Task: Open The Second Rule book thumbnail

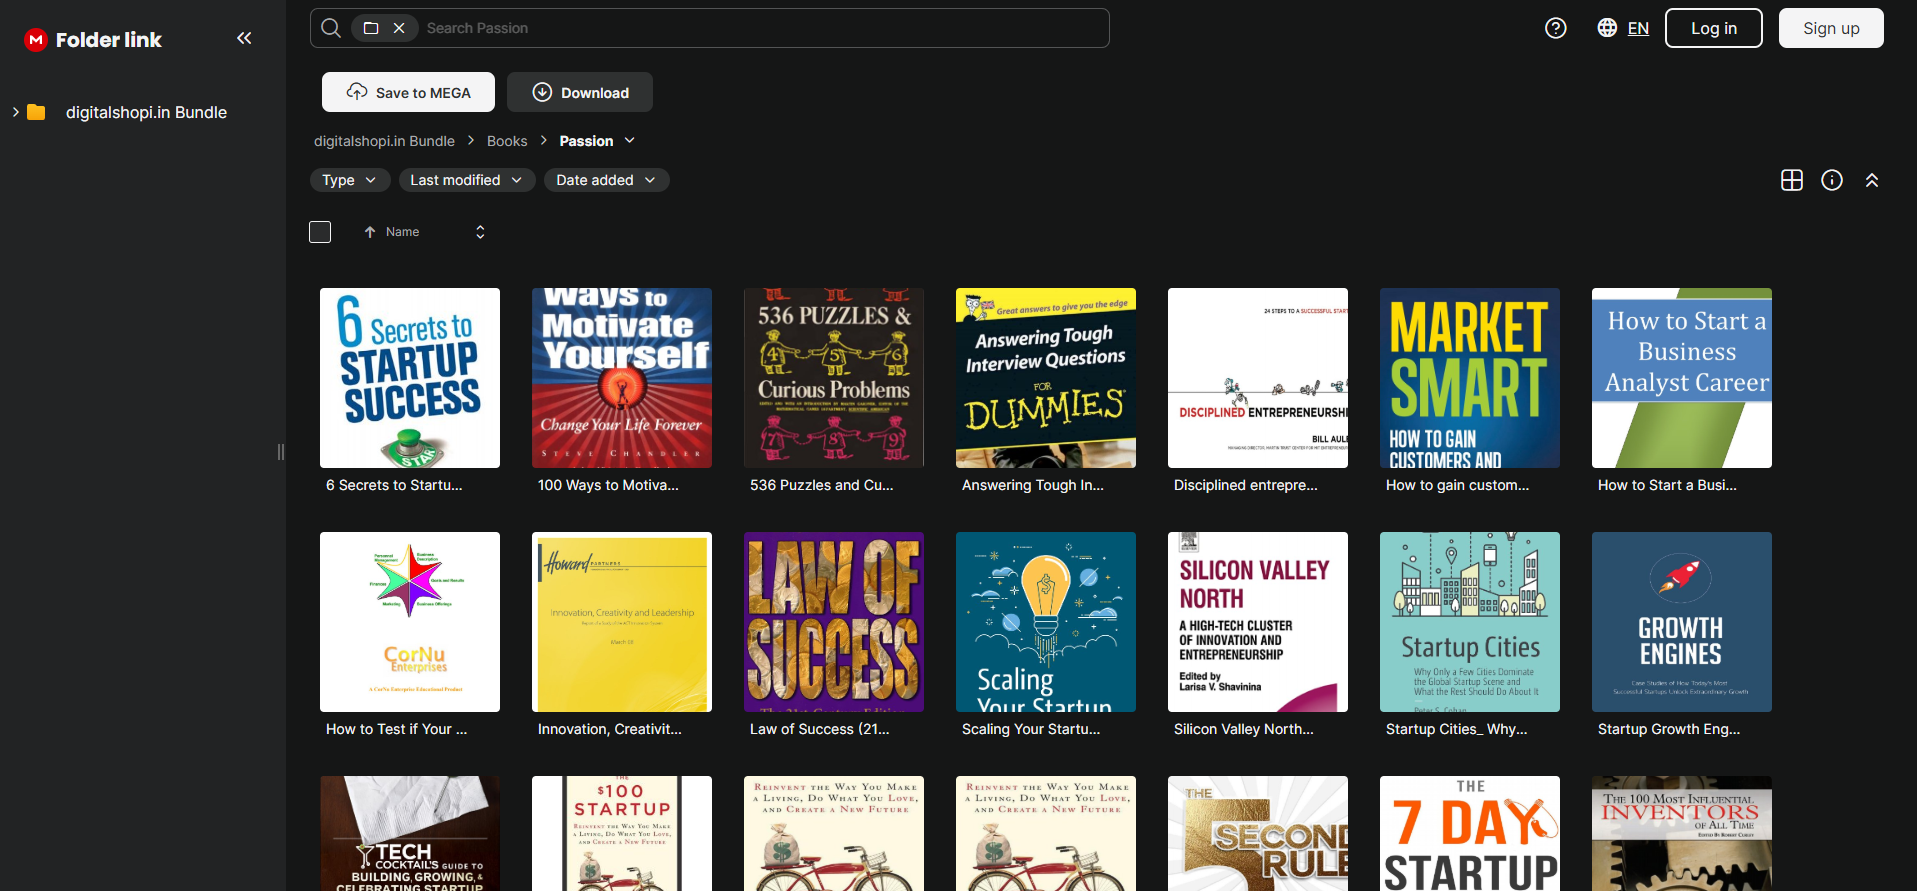Action: [x=1258, y=833]
